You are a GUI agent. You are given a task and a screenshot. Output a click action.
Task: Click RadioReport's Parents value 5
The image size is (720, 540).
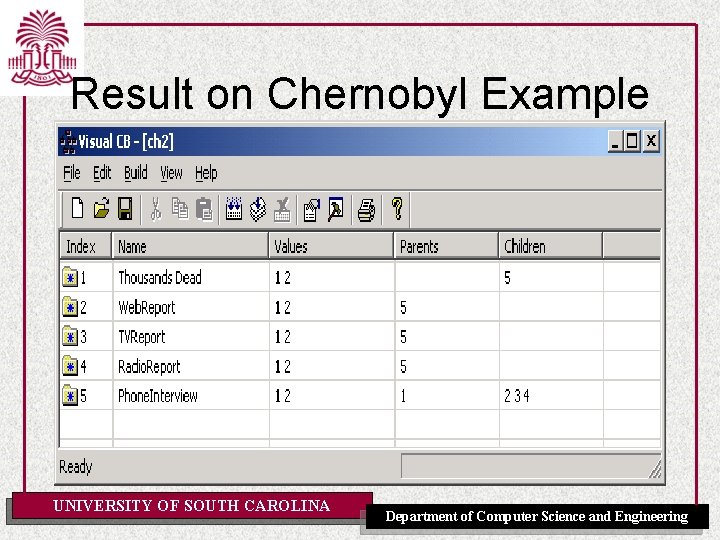tap(403, 366)
